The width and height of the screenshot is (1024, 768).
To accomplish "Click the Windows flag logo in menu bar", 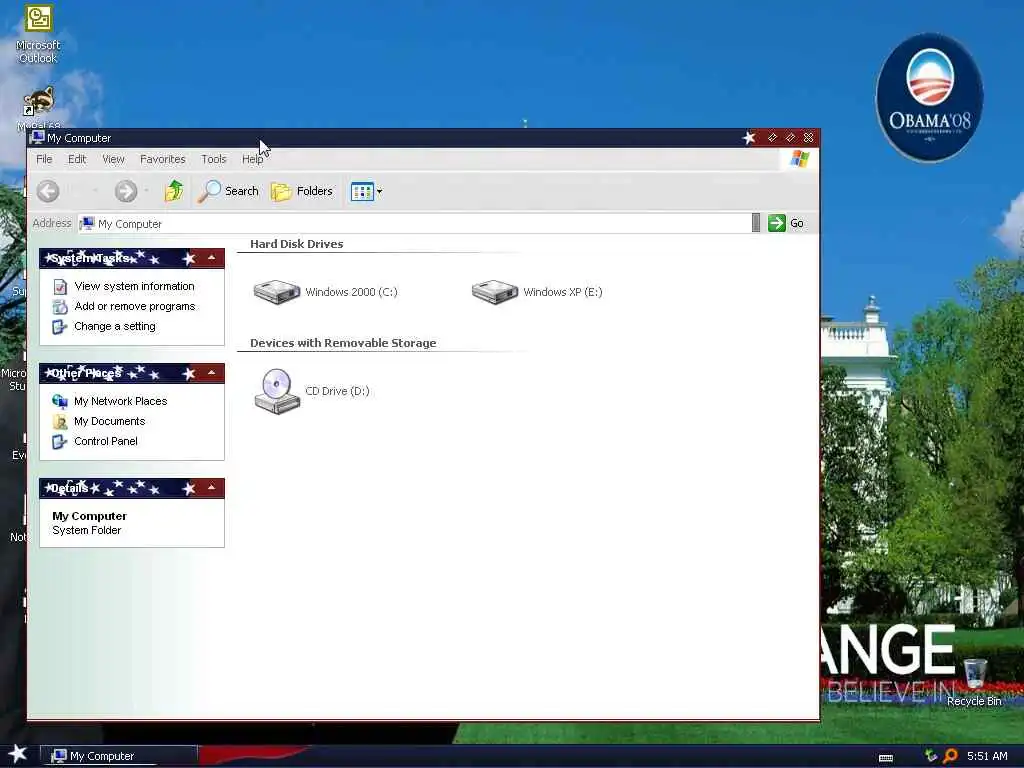I will 799,159.
